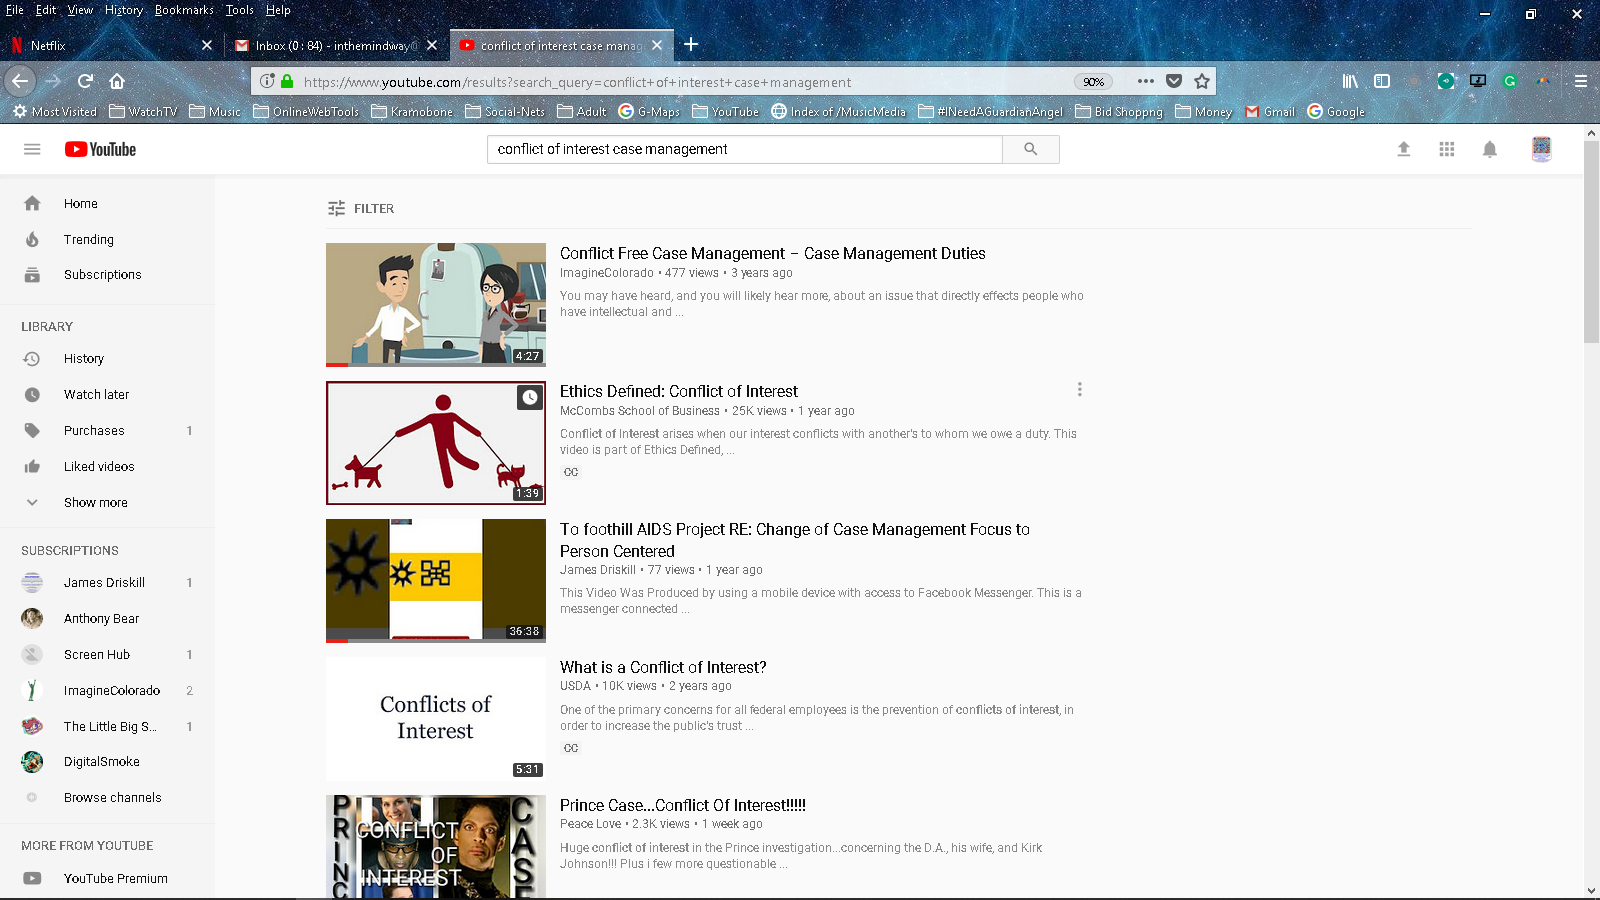The image size is (1600, 900).
Task: Click the YouTube search text field
Action: click(x=745, y=149)
